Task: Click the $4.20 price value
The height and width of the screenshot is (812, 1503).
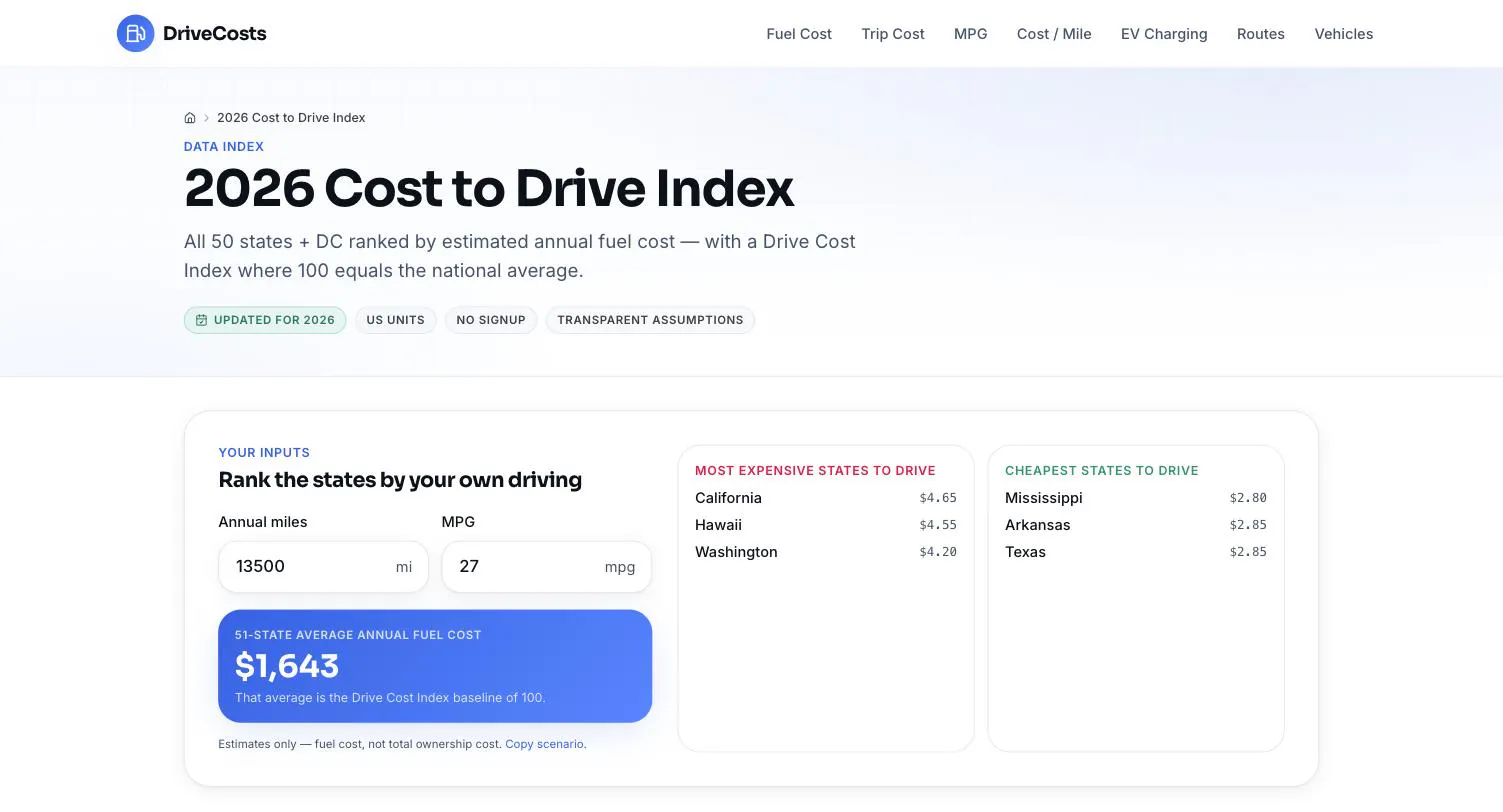Action: click(938, 552)
